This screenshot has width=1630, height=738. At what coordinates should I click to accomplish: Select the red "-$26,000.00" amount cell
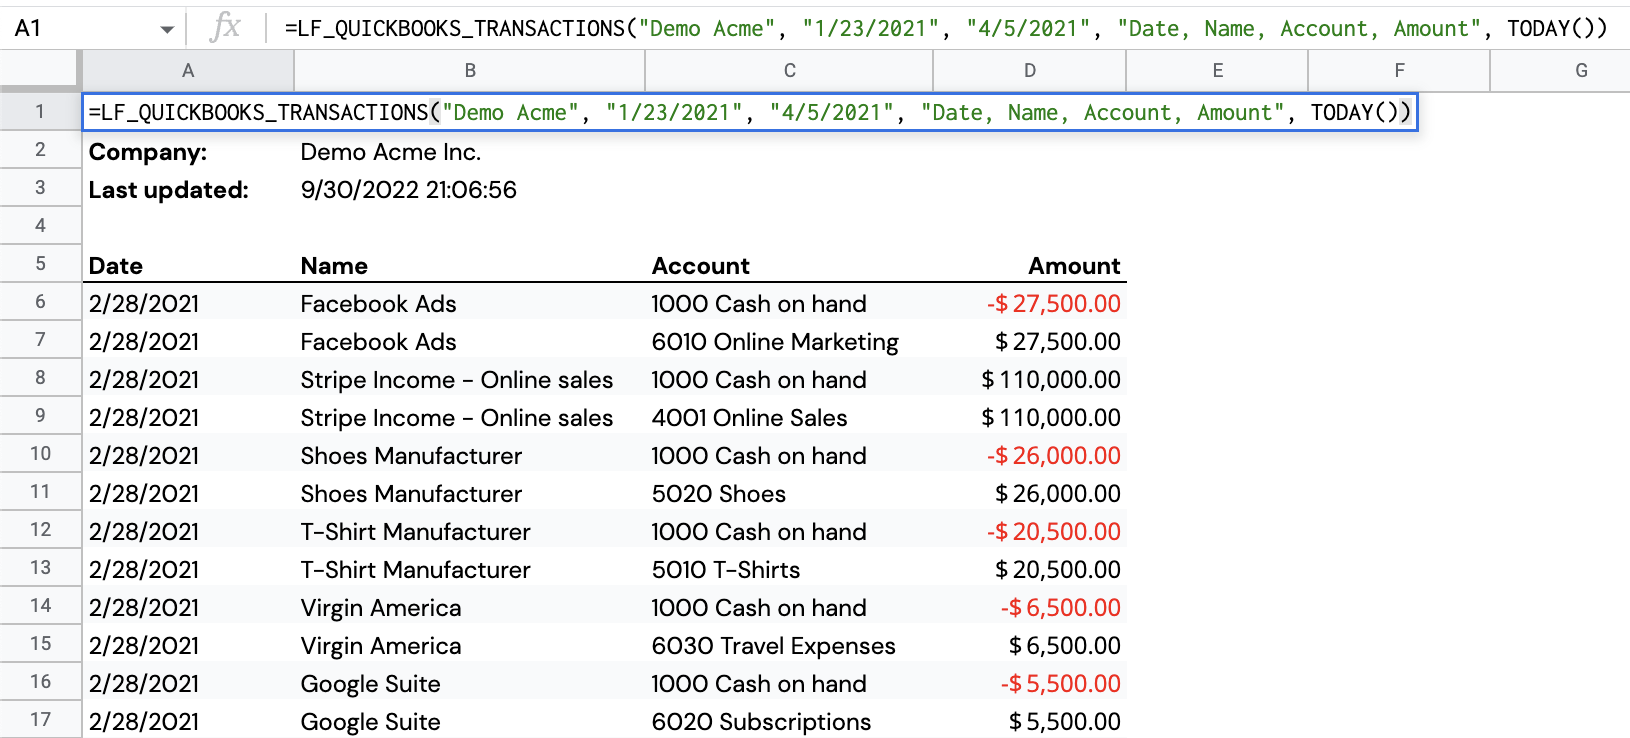[1030, 455]
